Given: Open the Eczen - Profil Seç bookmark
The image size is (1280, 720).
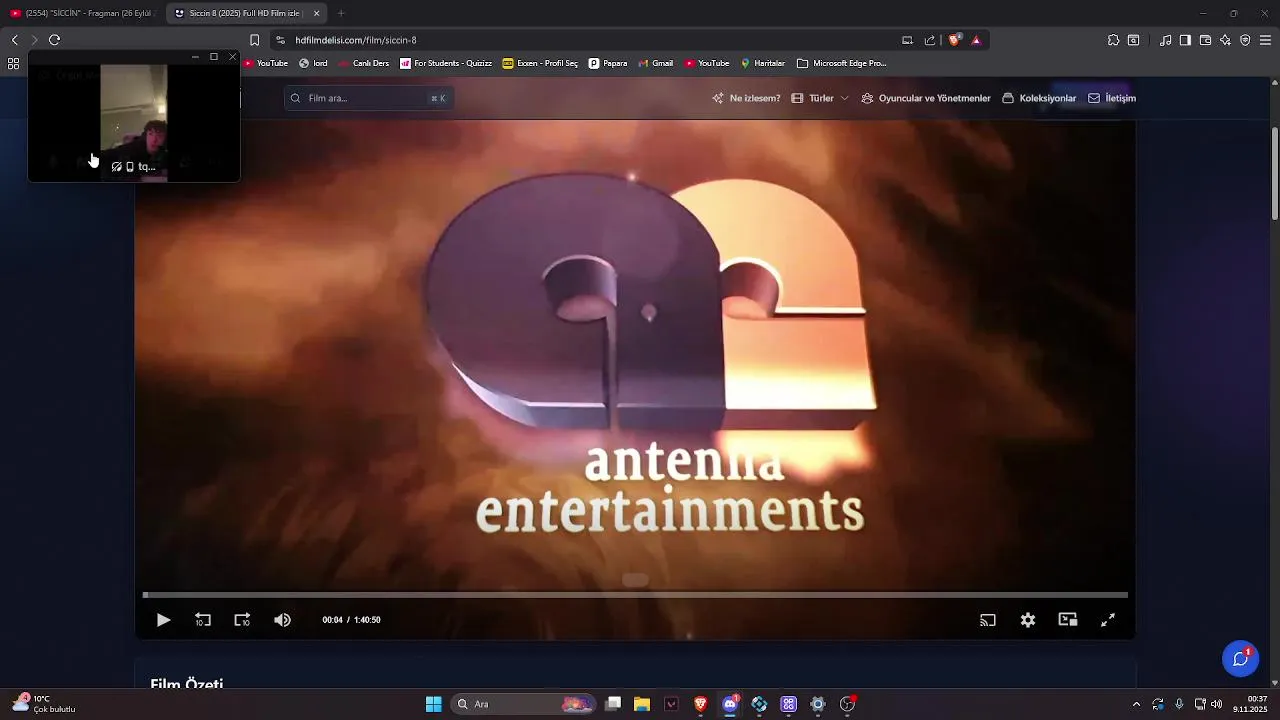Looking at the screenshot, I should [540, 63].
